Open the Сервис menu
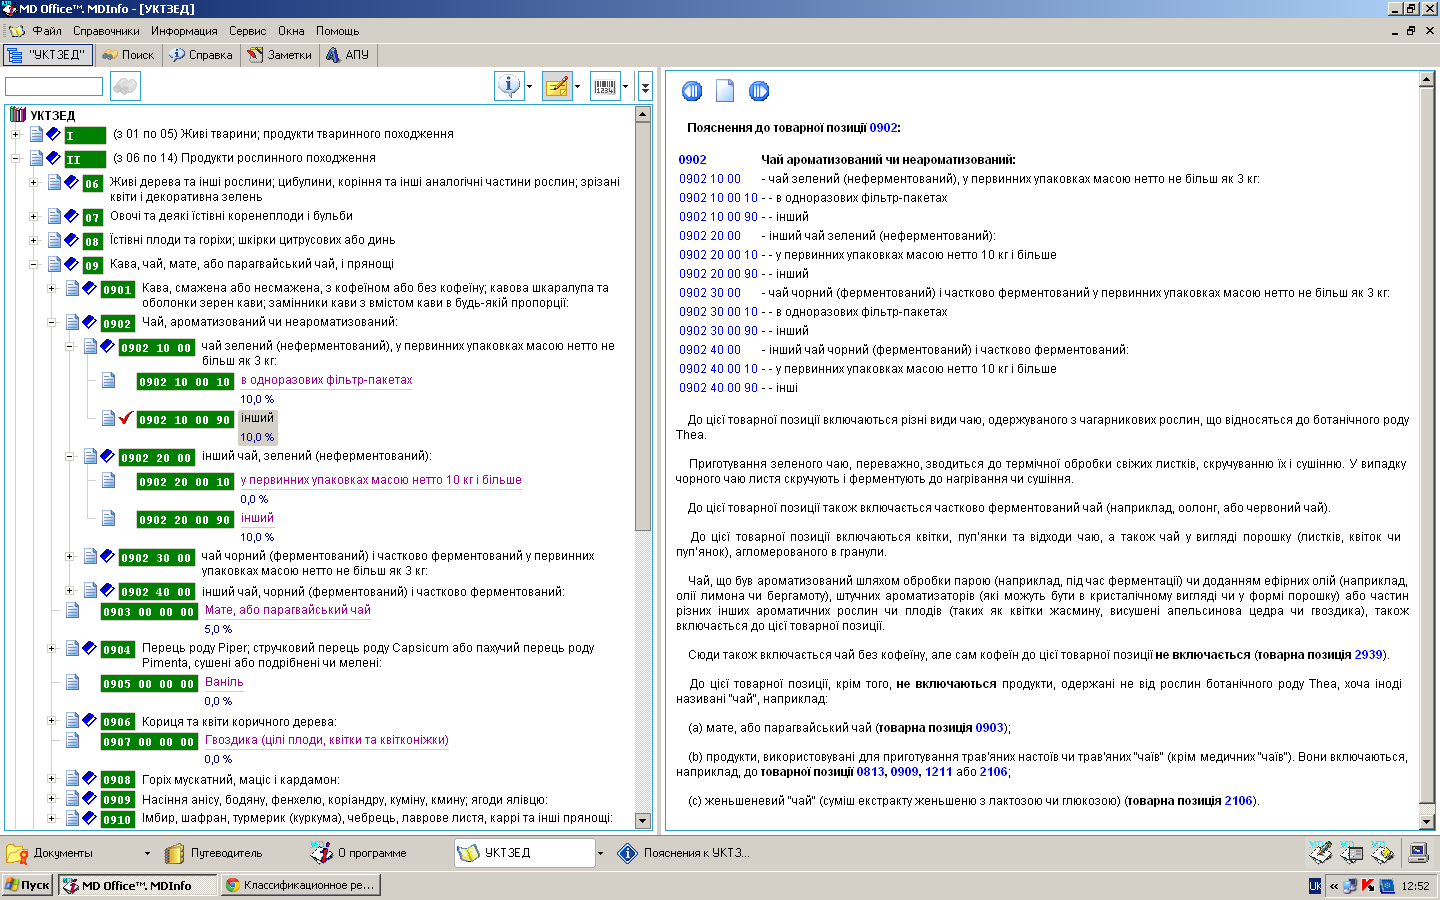 [x=247, y=31]
